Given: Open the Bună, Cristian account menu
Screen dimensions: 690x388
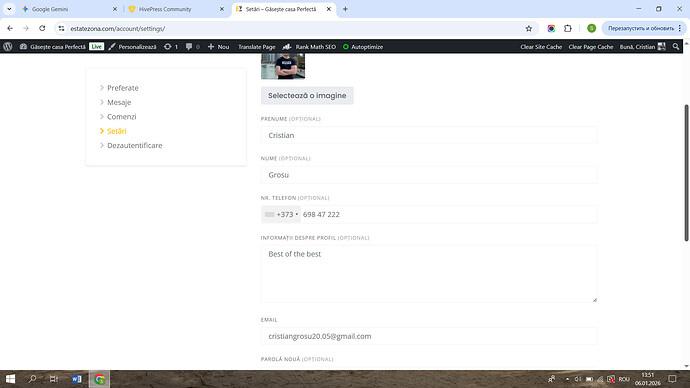Looking at the screenshot, I should [x=642, y=47].
